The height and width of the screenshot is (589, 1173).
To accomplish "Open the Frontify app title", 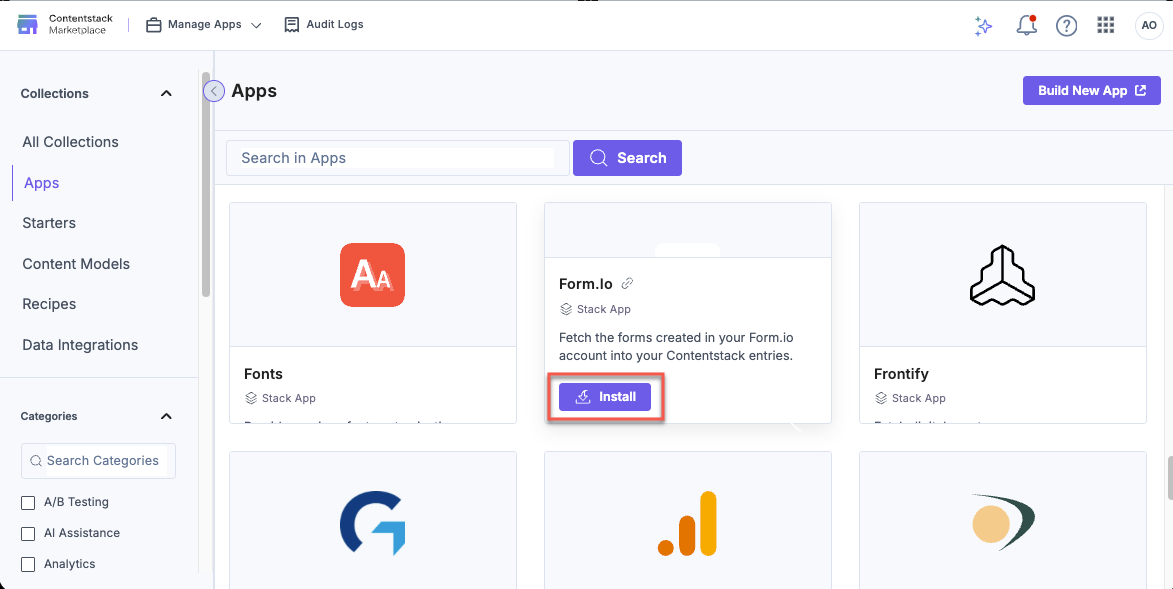I will 901,373.
